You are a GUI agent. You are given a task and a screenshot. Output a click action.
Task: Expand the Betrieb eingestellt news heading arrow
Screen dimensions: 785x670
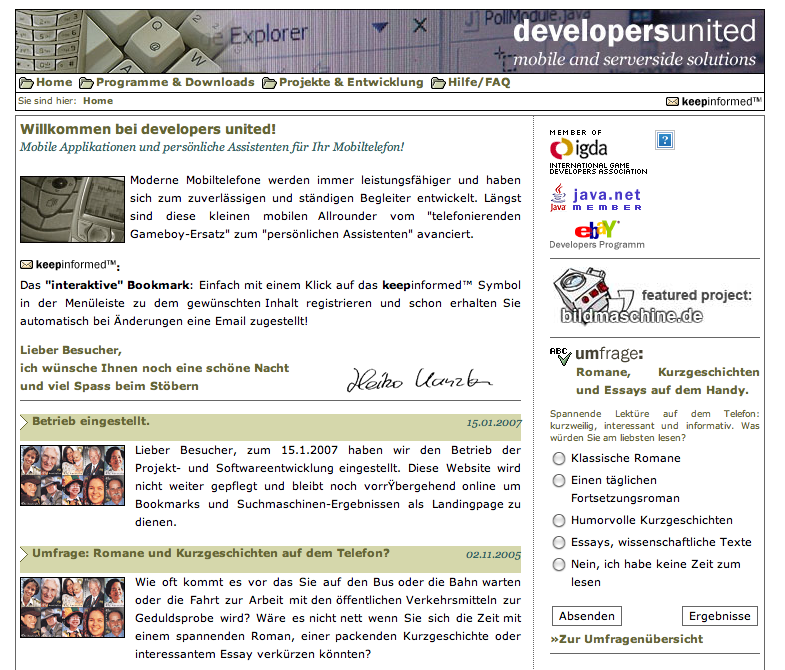point(25,422)
